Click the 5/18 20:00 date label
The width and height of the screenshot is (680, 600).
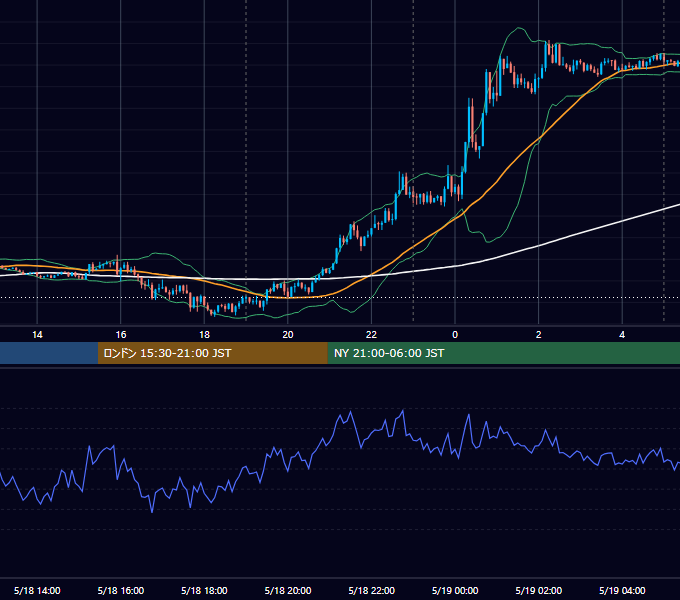coord(288,590)
